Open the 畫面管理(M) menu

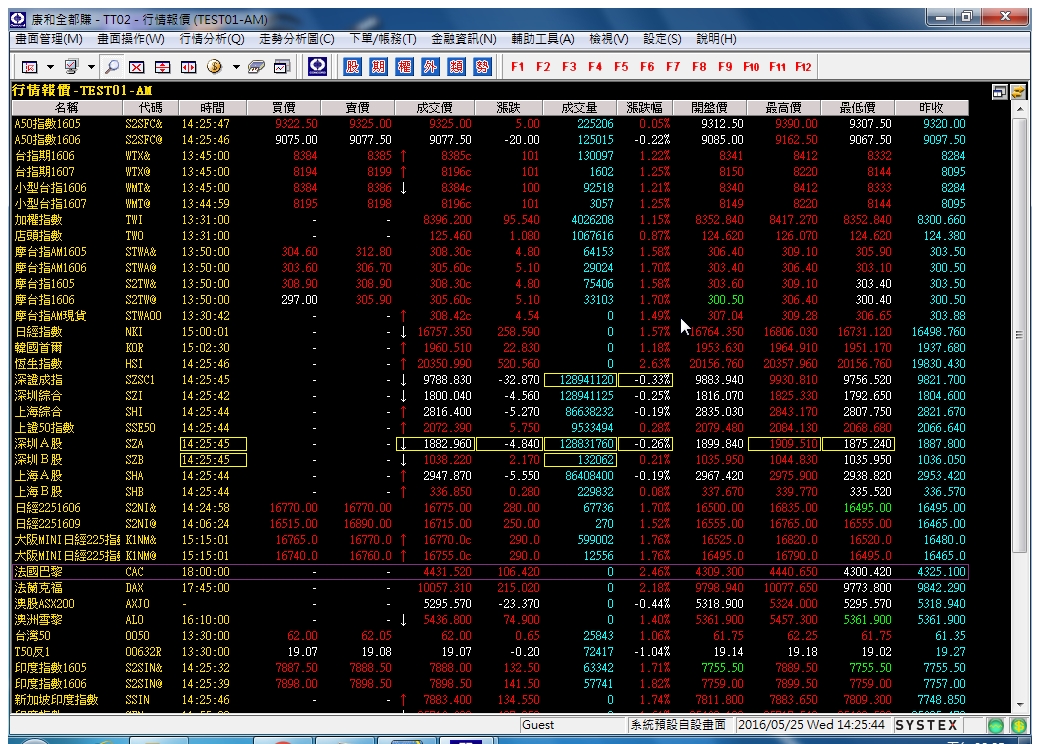tap(49, 39)
